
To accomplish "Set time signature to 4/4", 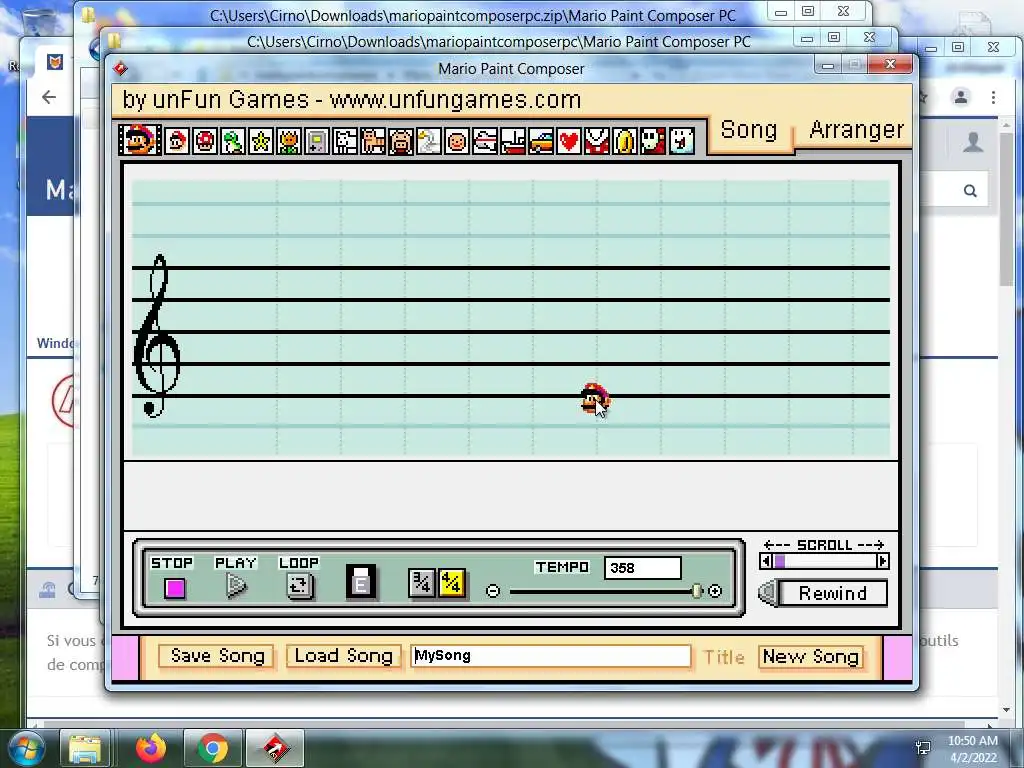I will (451, 583).
